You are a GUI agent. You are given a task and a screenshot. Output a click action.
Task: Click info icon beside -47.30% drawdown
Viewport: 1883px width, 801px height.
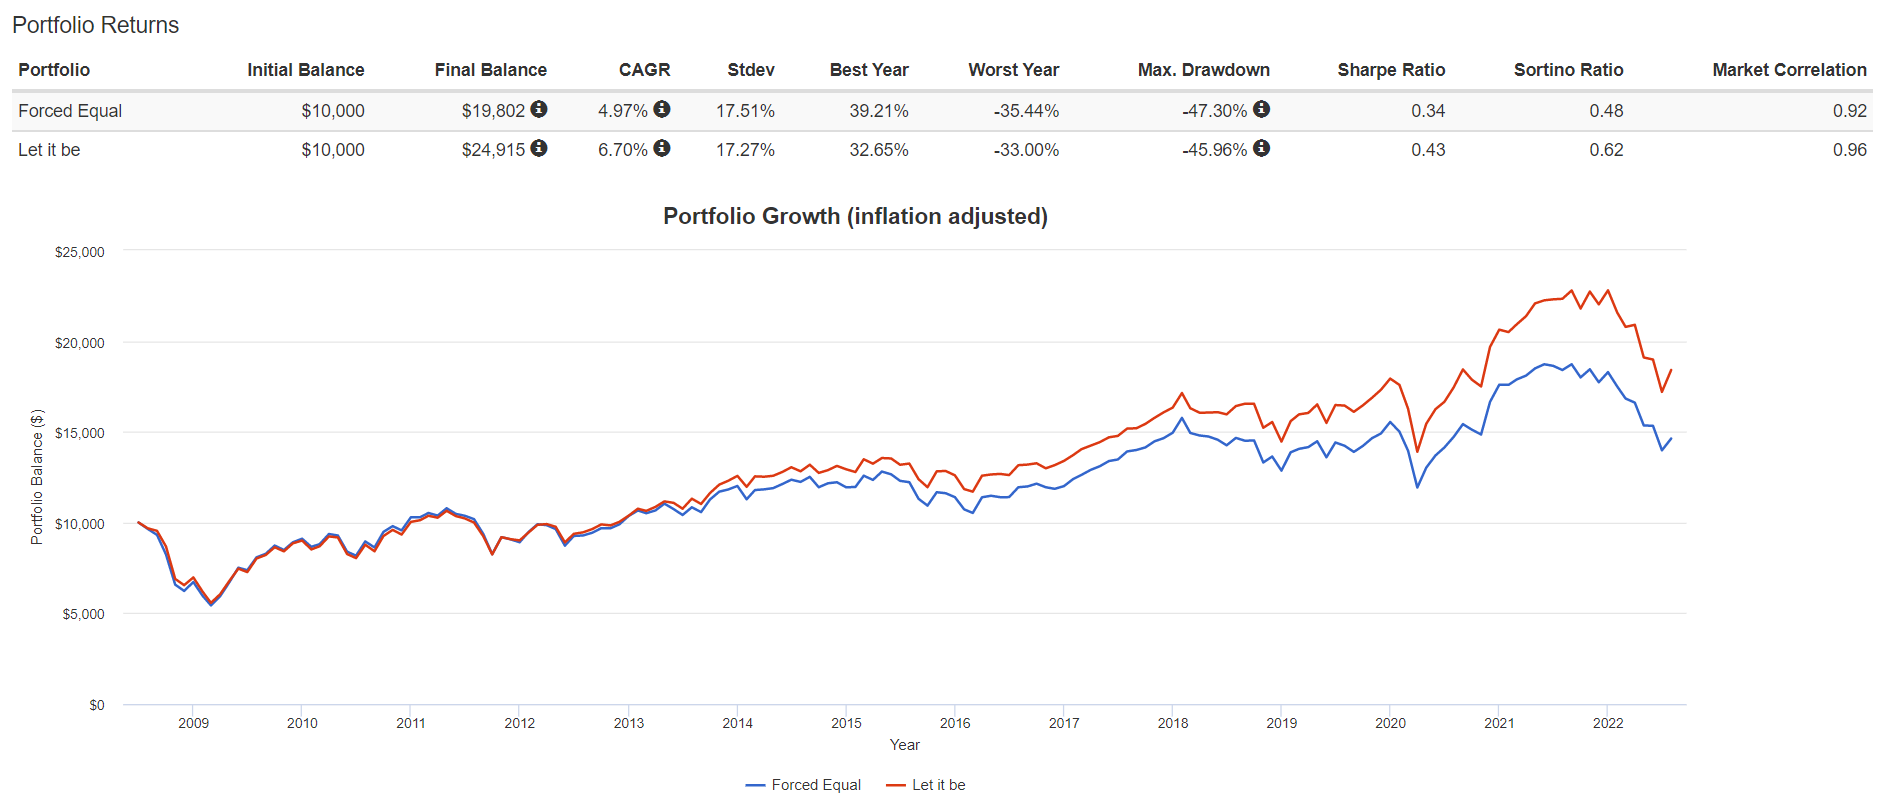(x=1262, y=109)
